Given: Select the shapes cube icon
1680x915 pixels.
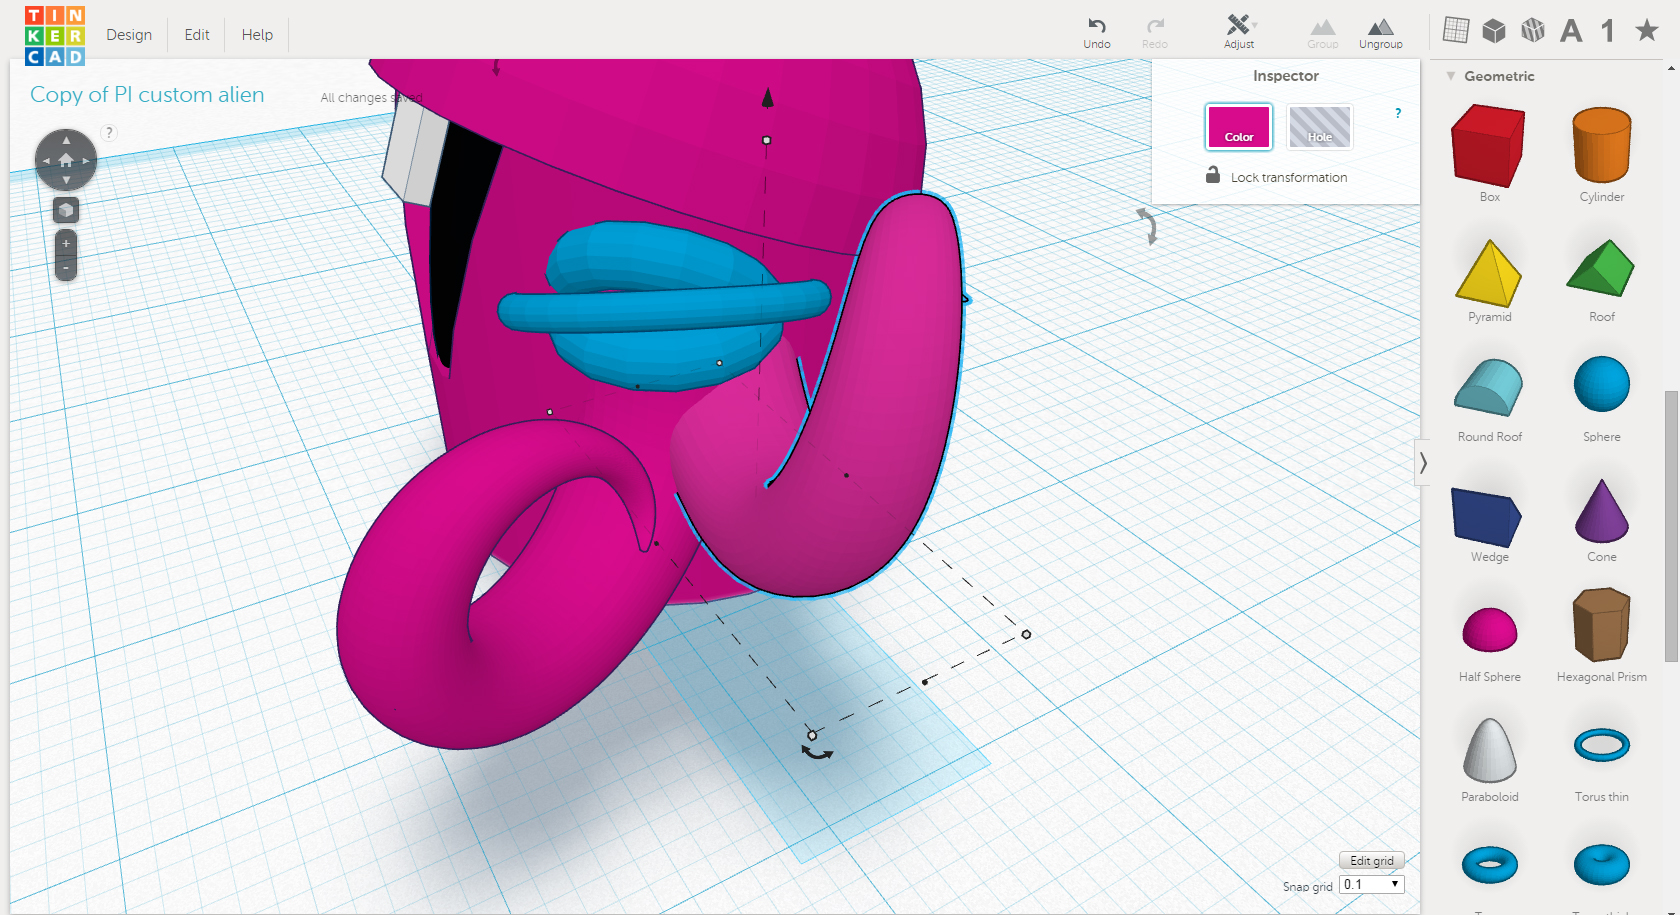Looking at the screenshot, I should tap(1494, 31).
